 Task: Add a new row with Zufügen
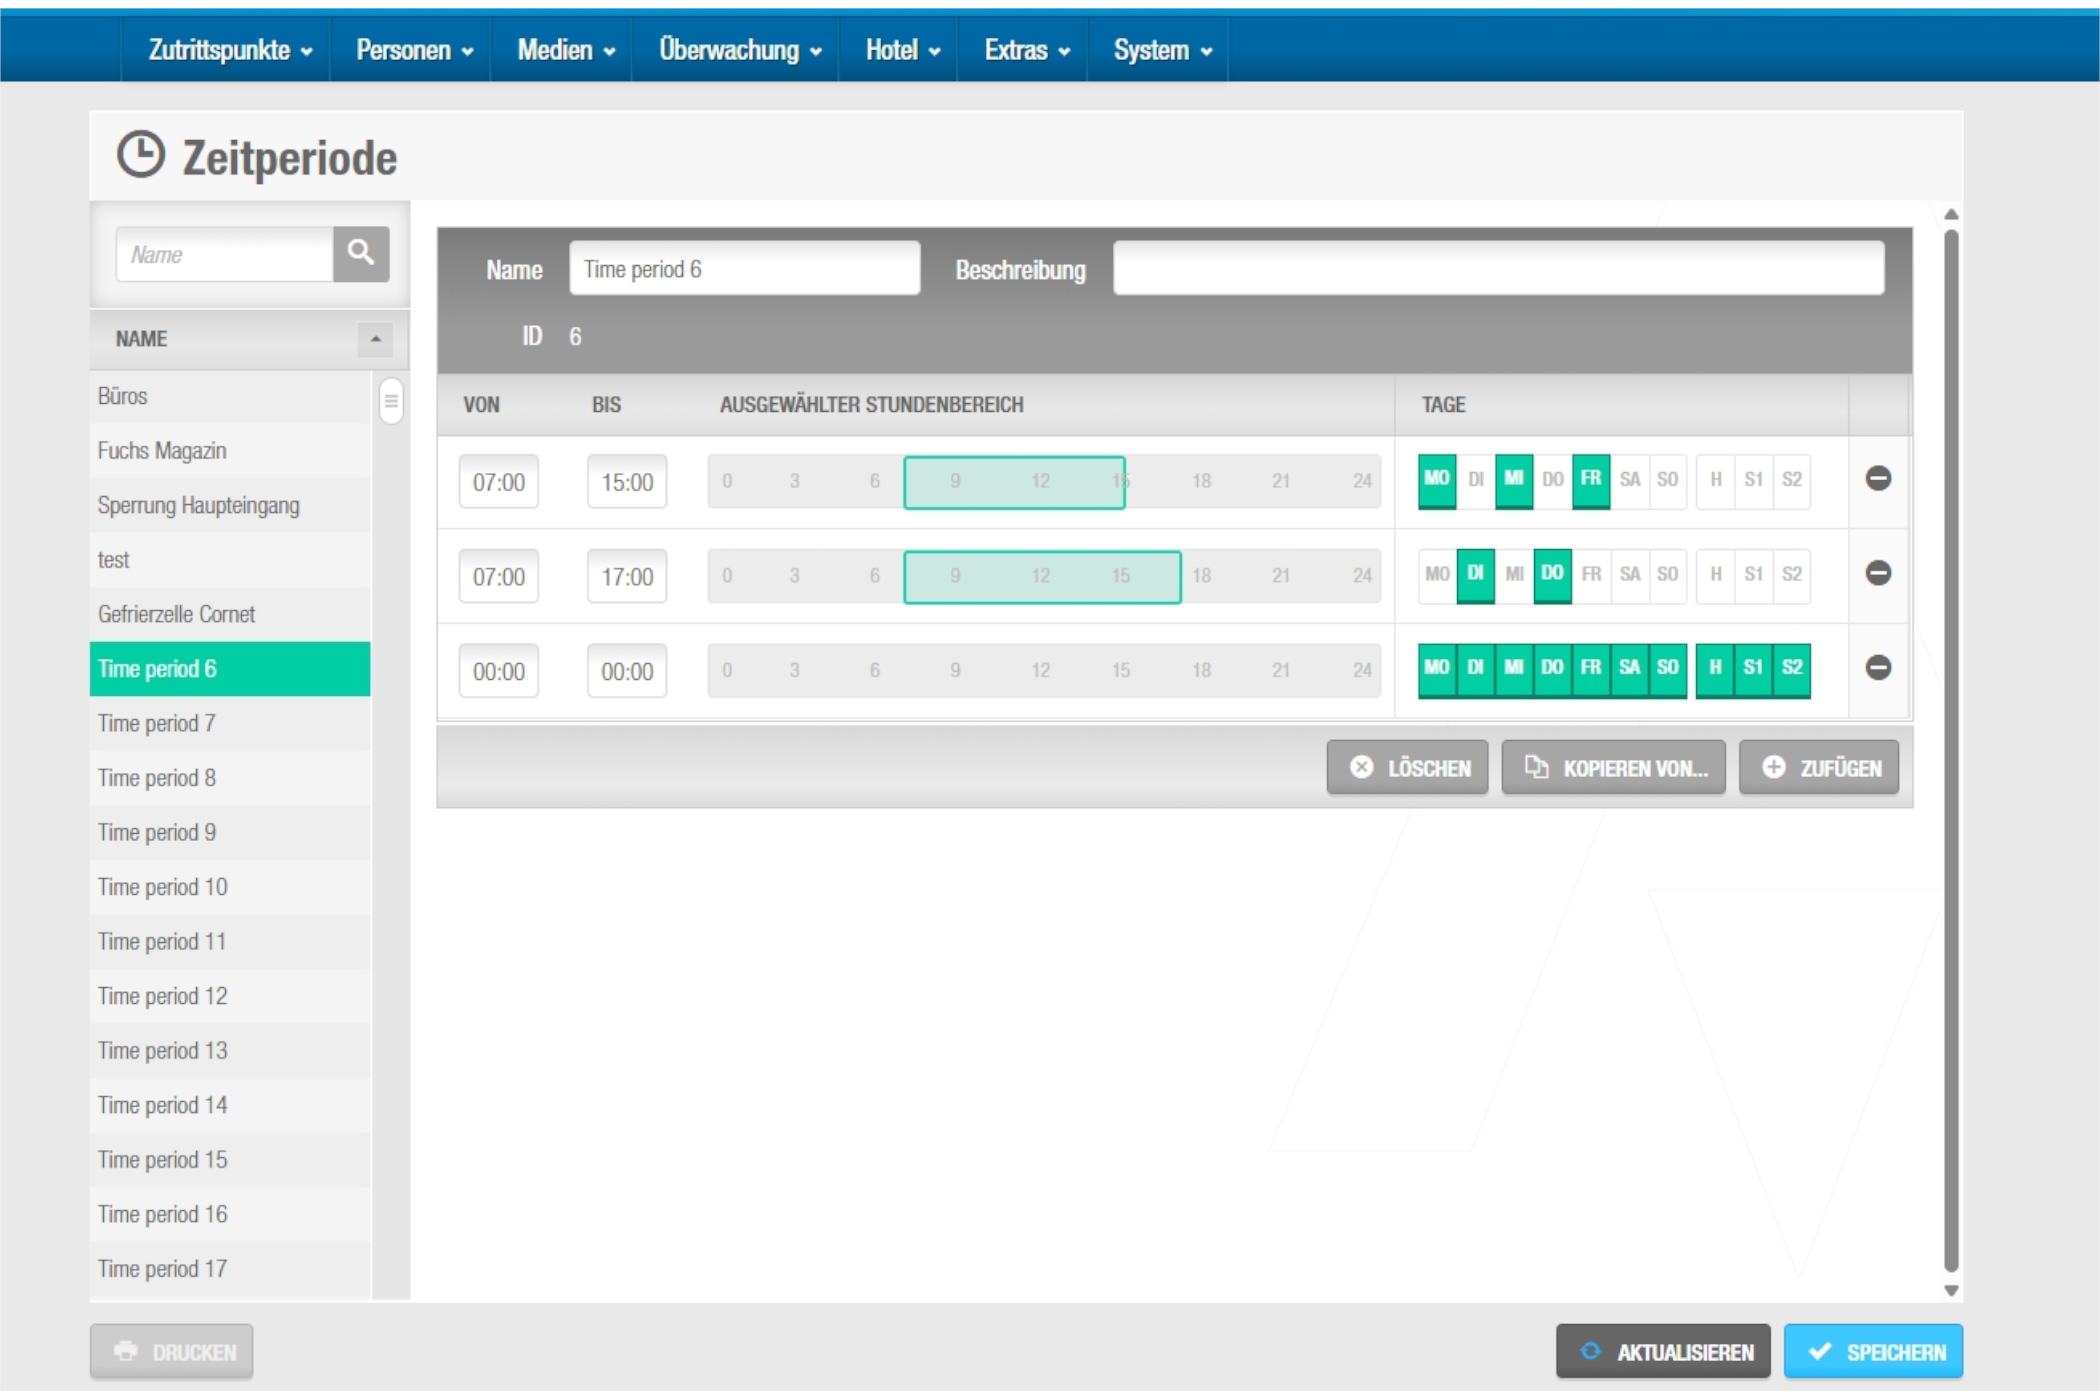(x=1818, y=768)
